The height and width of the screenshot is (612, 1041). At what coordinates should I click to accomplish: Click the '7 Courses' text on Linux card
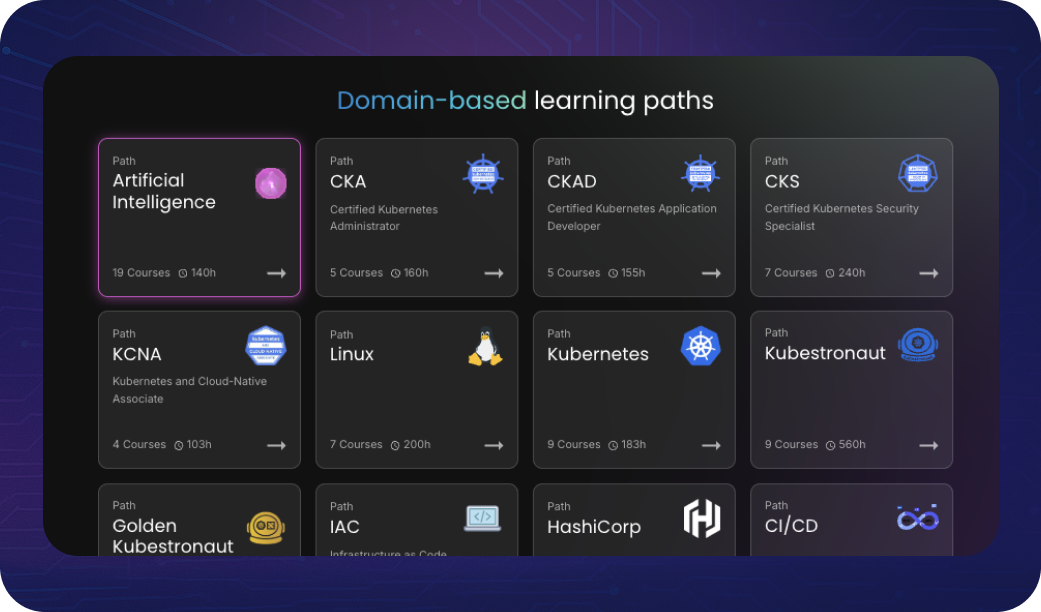click(356, 445)
